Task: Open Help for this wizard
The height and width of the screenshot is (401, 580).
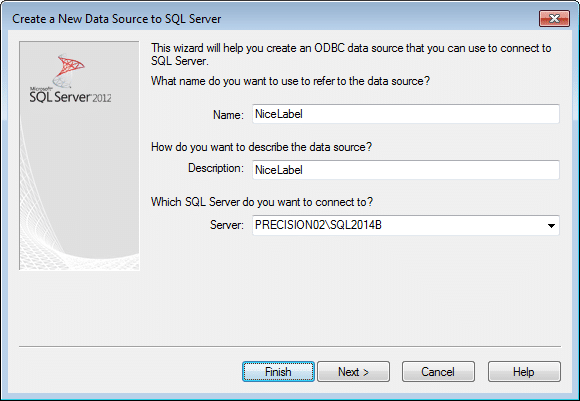Action: (x=524, y=371)
